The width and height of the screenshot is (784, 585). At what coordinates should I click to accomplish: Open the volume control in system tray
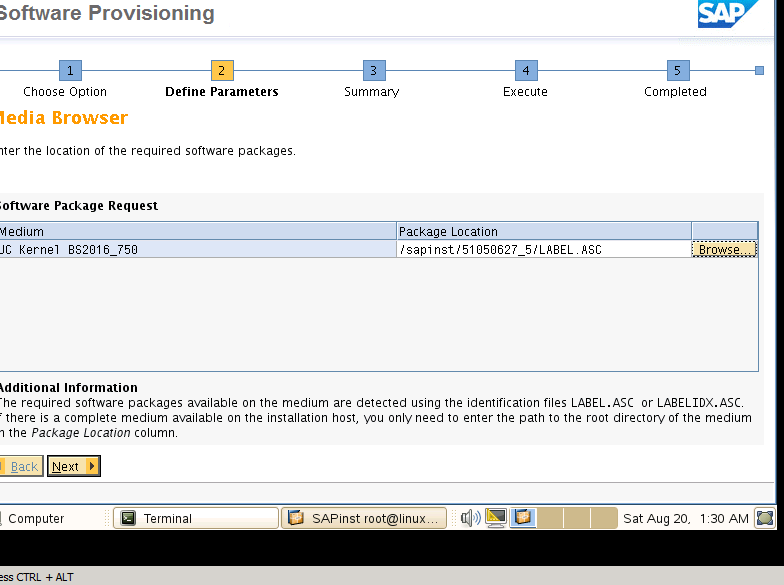470,518
